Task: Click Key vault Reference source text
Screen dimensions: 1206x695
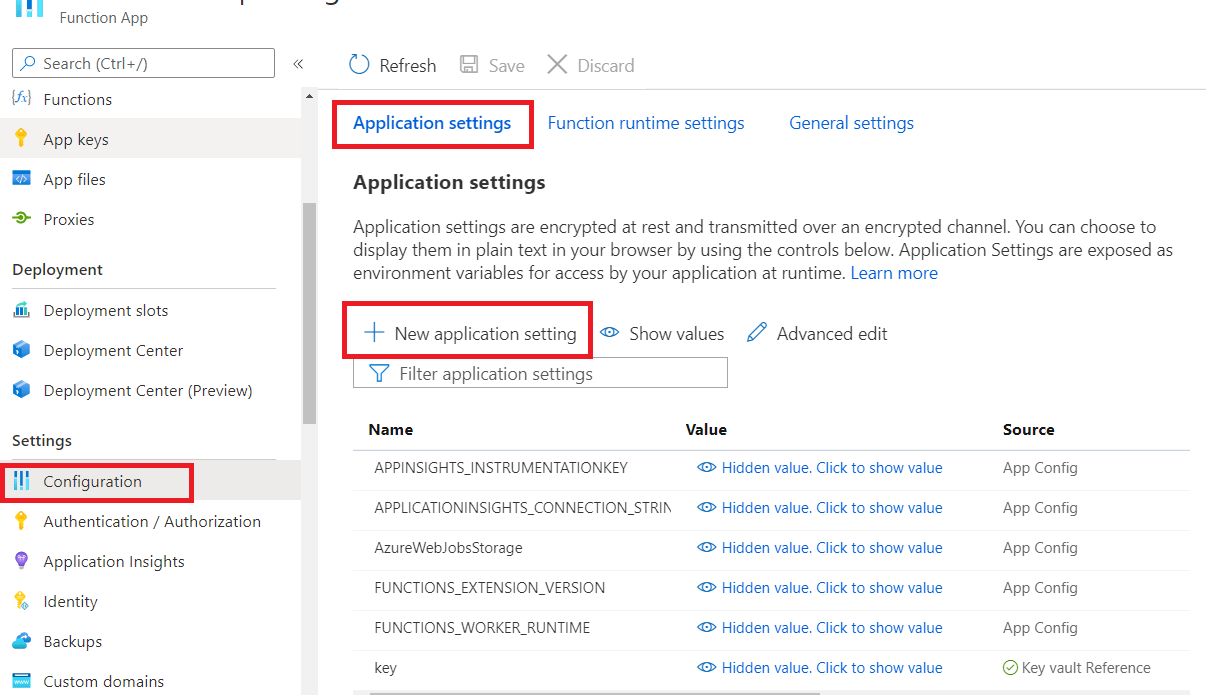Action: point(1086,668)
